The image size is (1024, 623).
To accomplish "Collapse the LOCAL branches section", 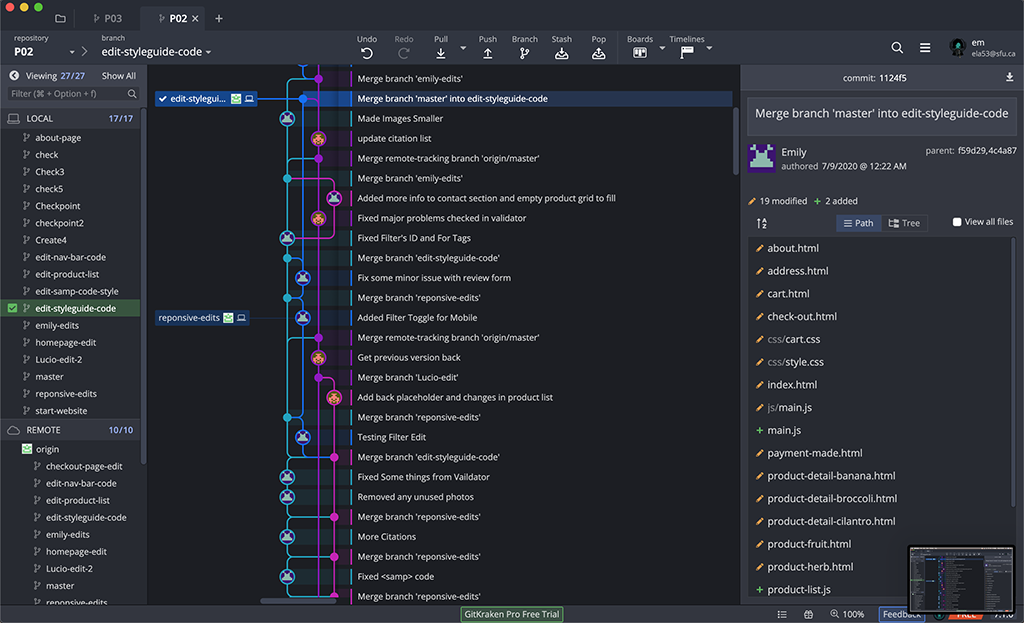I will (x=71, y=118).
